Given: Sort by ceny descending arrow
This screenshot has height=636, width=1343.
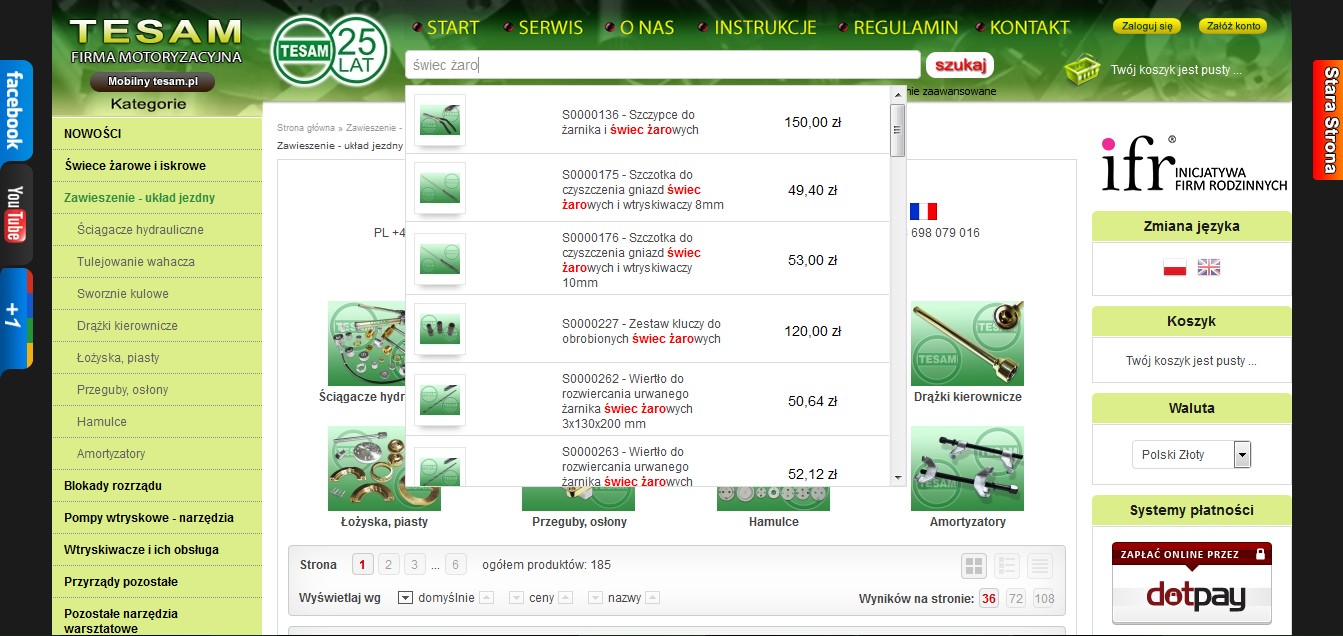Looking at the screenshot, I should pos(517,598).
